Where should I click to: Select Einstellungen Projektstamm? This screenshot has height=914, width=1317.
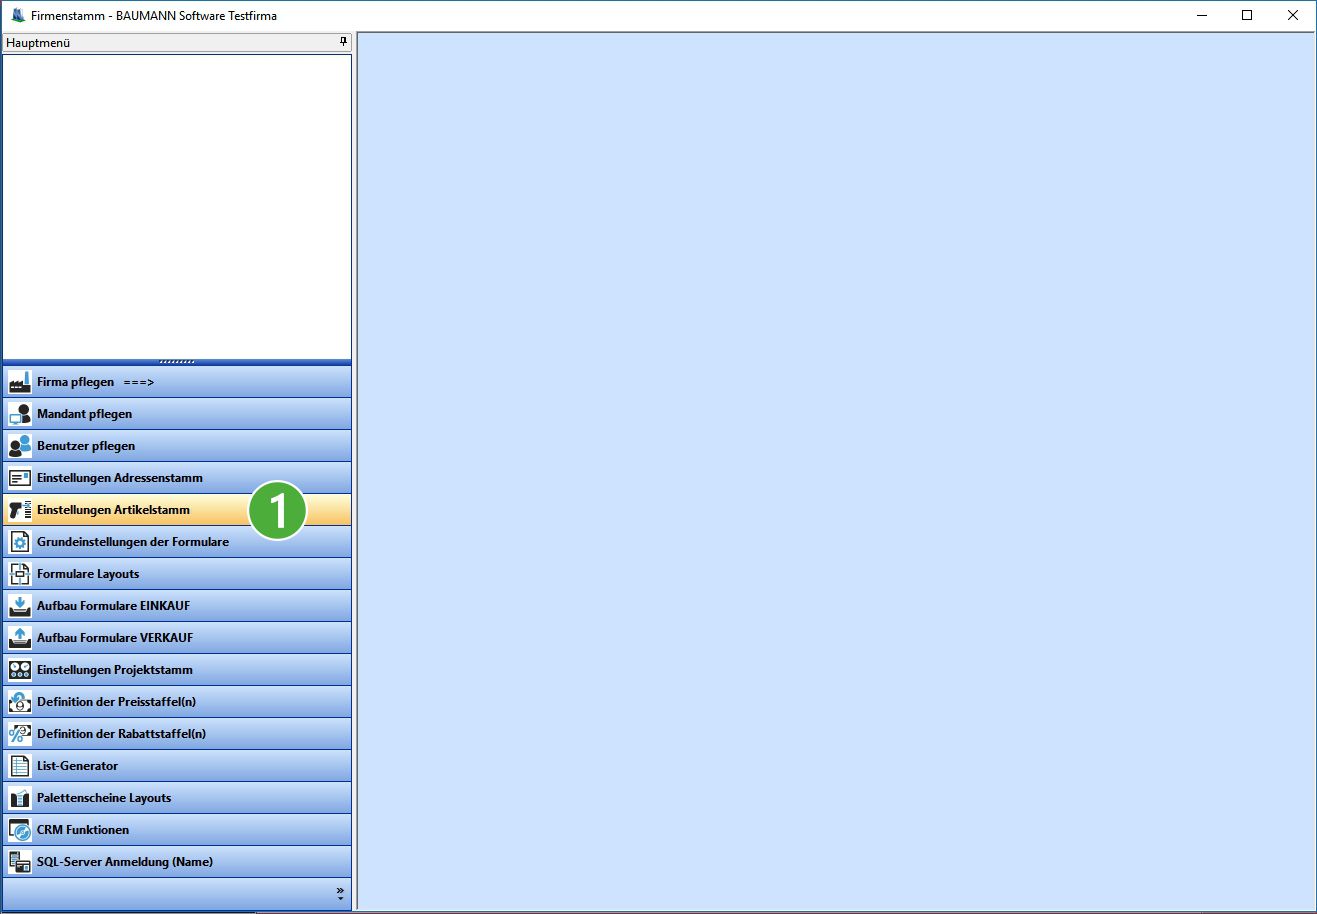[x=177, y=670]
